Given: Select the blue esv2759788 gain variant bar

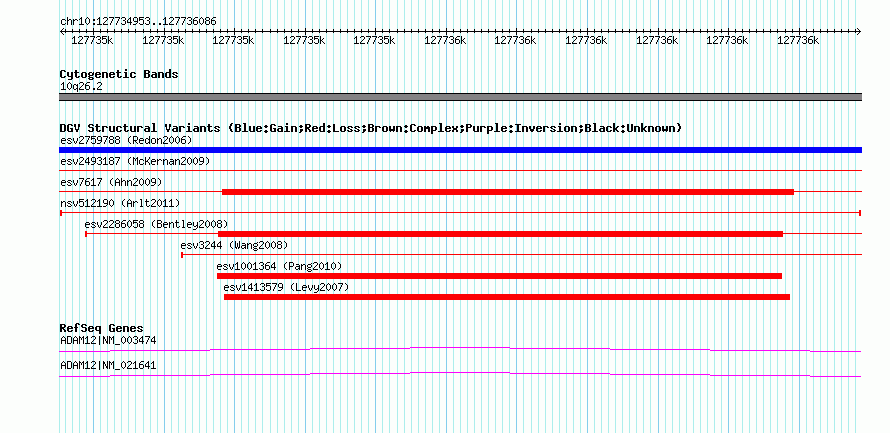Looking at the screenshot, I should coord(460,150).
